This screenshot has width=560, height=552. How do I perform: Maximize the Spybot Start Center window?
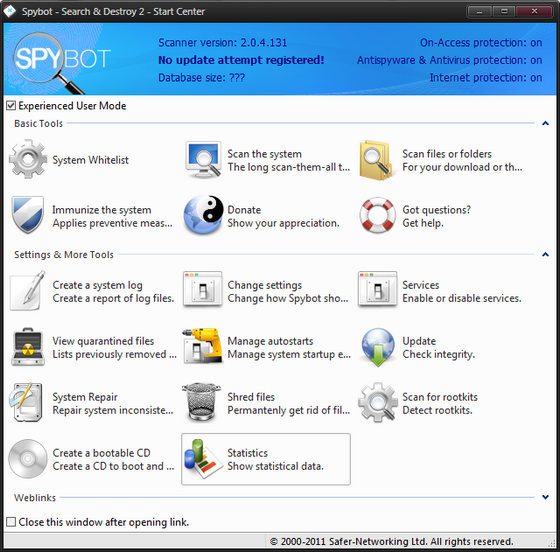[x=504, y=11]
